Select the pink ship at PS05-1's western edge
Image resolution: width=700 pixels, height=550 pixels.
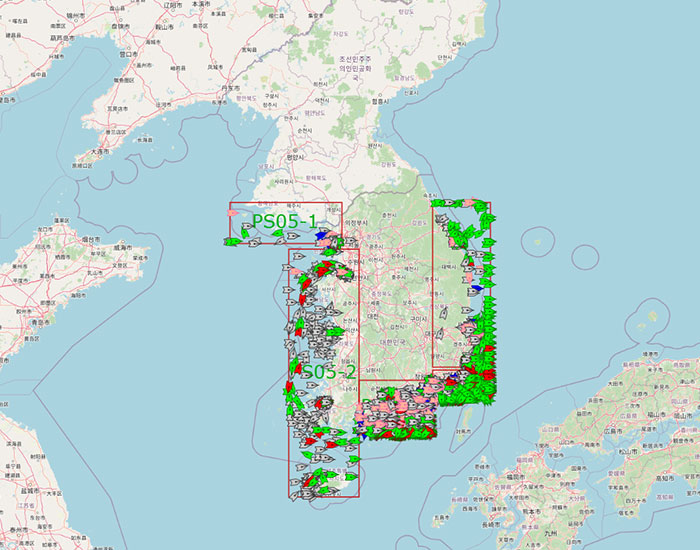pos(233,213)
